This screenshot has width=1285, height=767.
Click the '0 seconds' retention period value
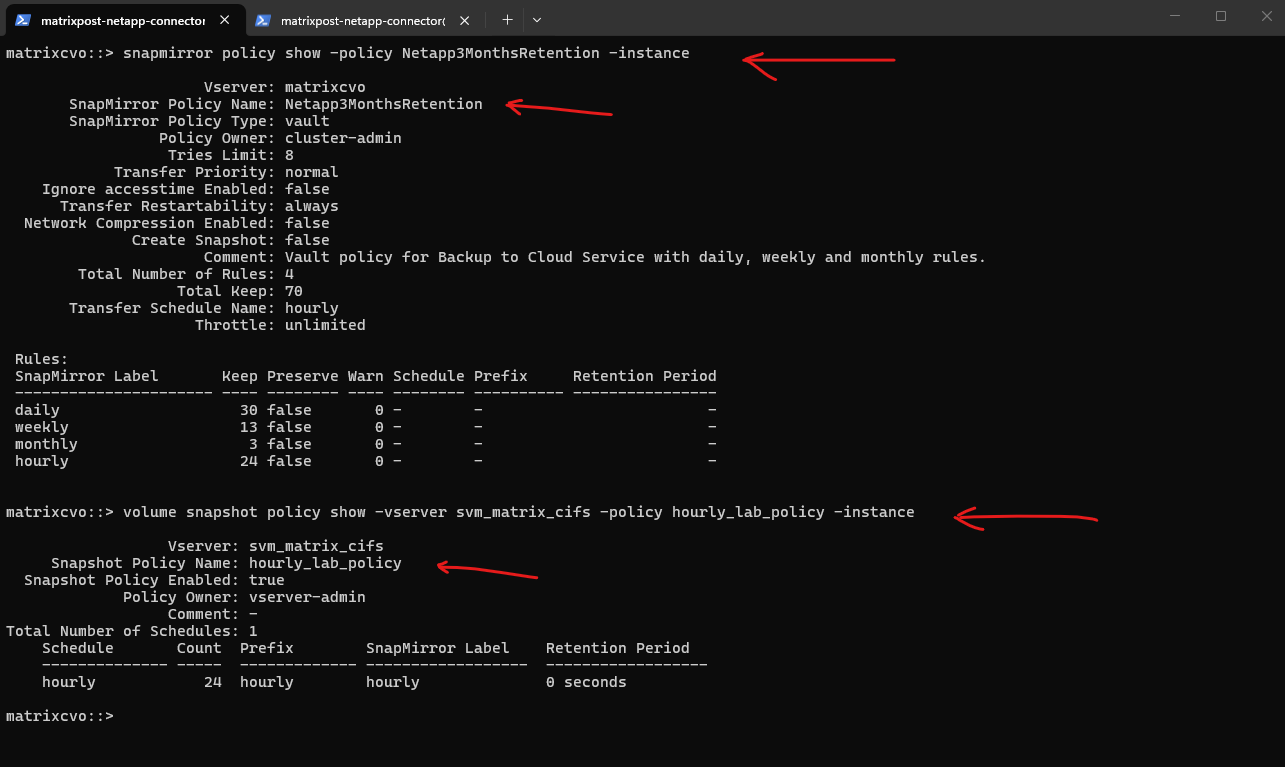[586, 682]
